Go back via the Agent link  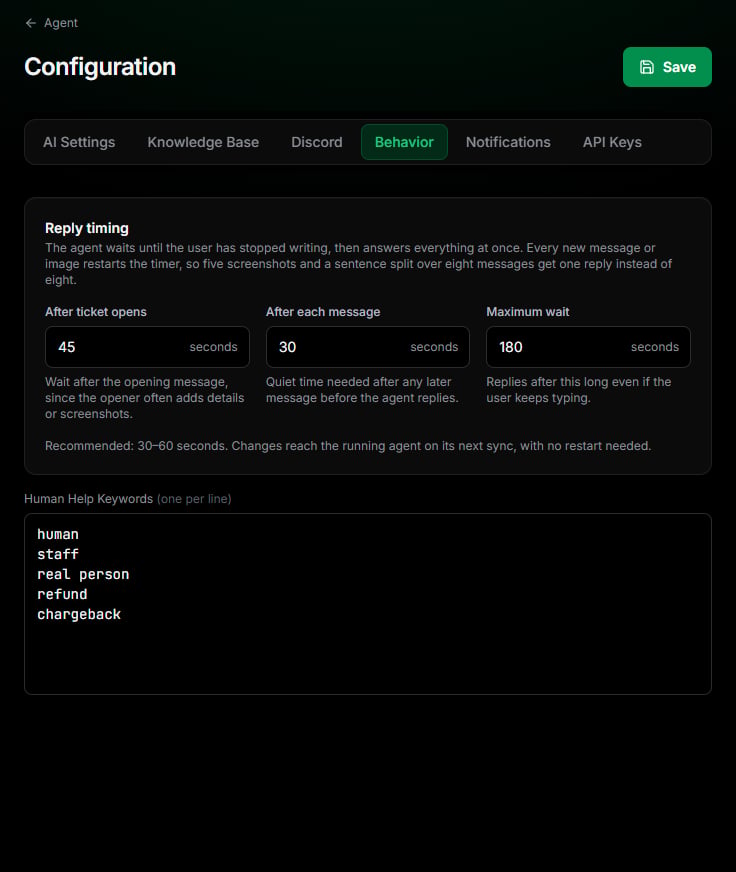[x=61, y=23]
